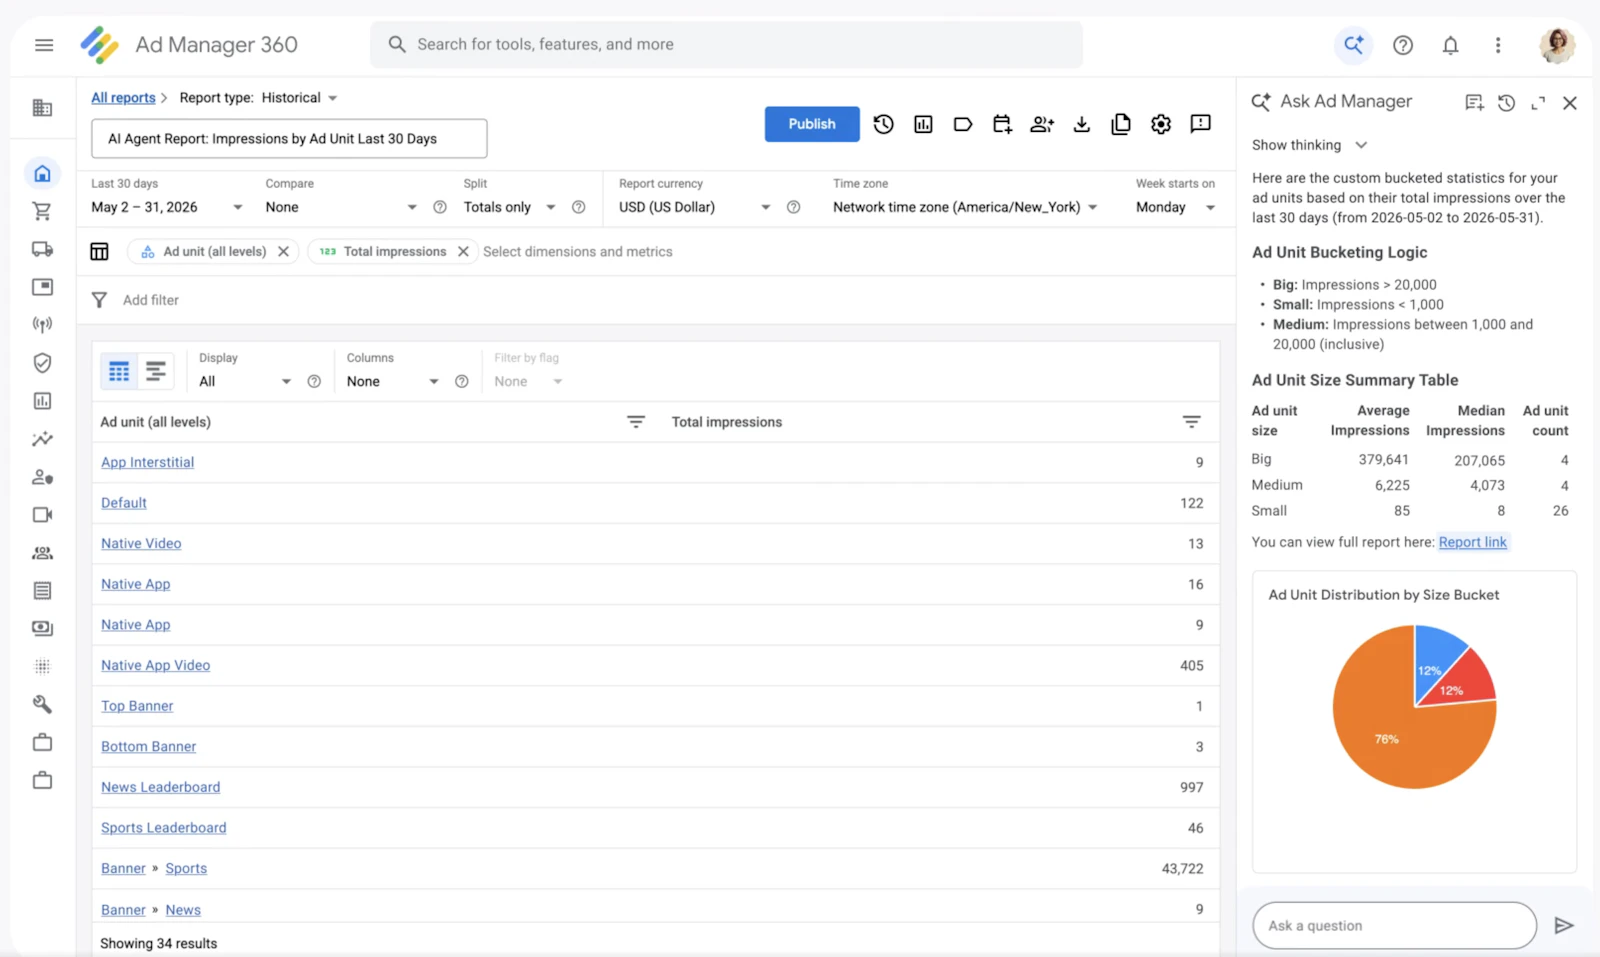Open the video camera sidebar icon
Image resolution: width=1600 pixels, height=957 pixels.
click(x=42, y=515)
